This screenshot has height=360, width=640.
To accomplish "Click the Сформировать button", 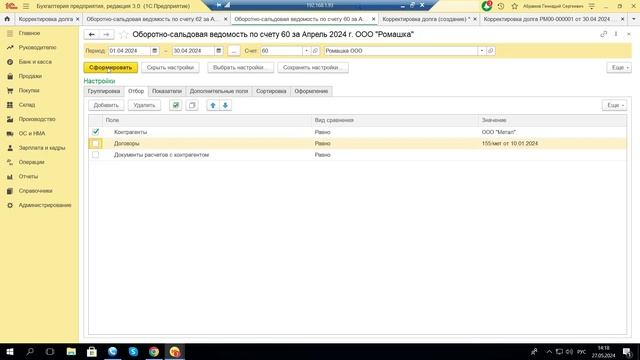I will click(x=111, y=67).
